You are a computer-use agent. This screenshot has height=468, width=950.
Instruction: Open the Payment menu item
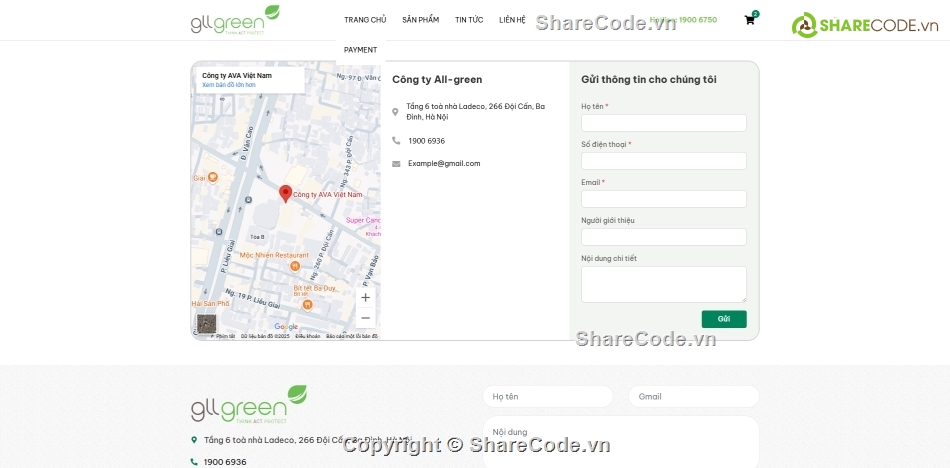(360, 50)
